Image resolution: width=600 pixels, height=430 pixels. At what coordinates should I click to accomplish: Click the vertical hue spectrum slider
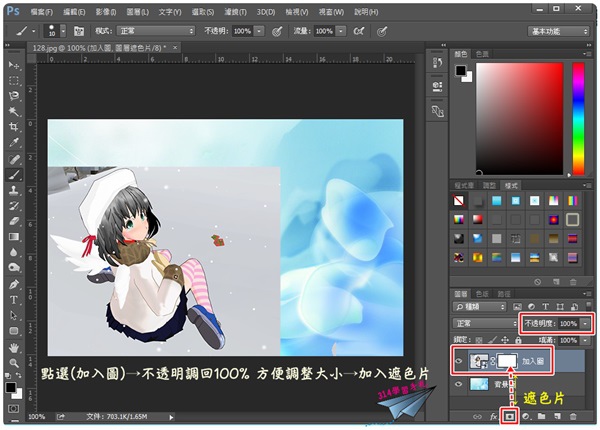click(x=578, y=119)
